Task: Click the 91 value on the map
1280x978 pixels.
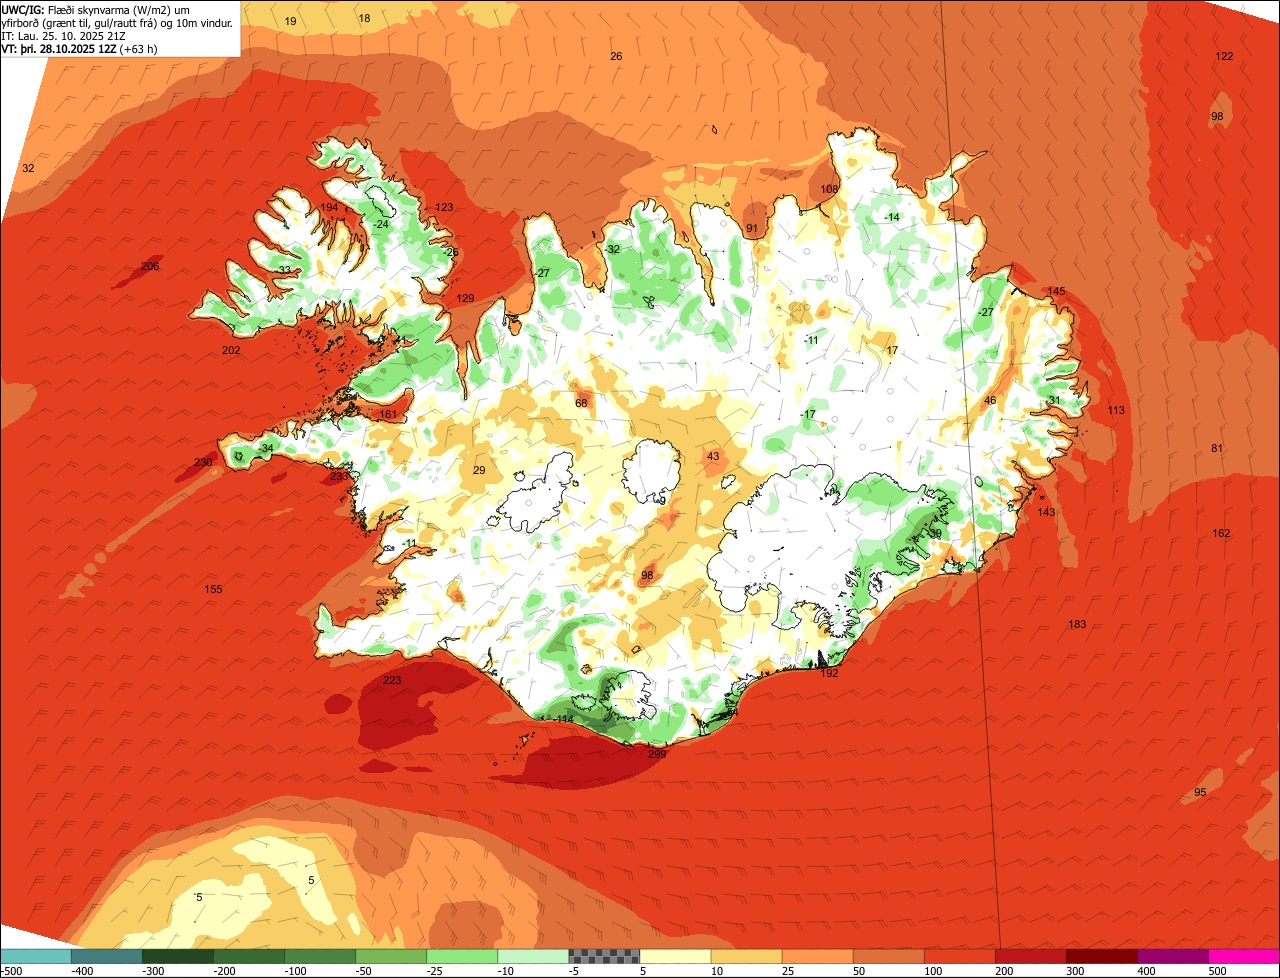Action: [752, 228]
